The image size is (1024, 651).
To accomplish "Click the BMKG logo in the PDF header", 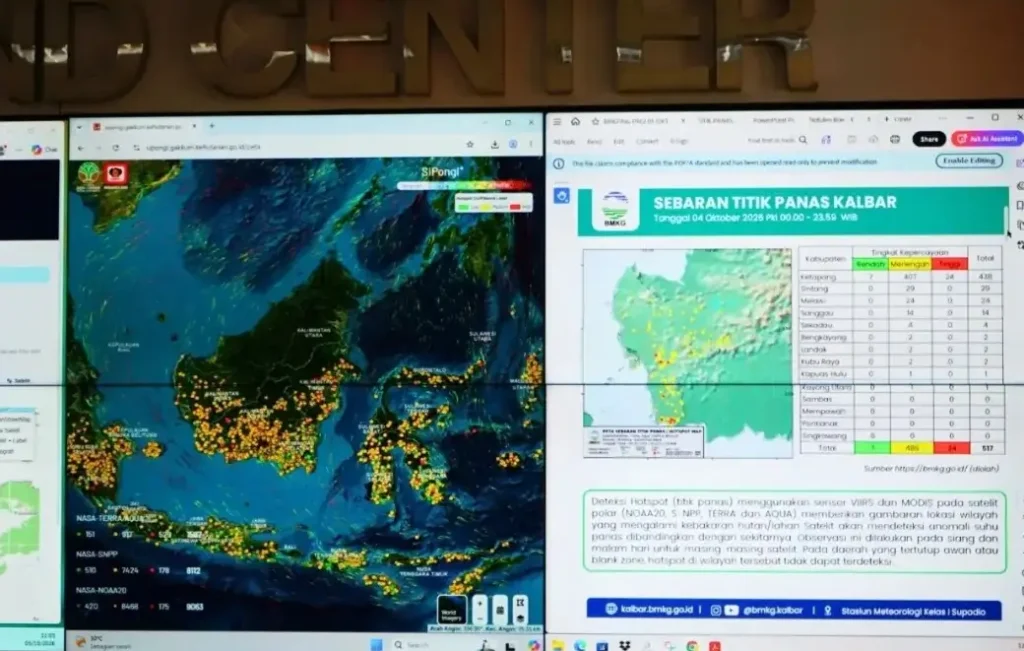I will (x=615, y=210).
